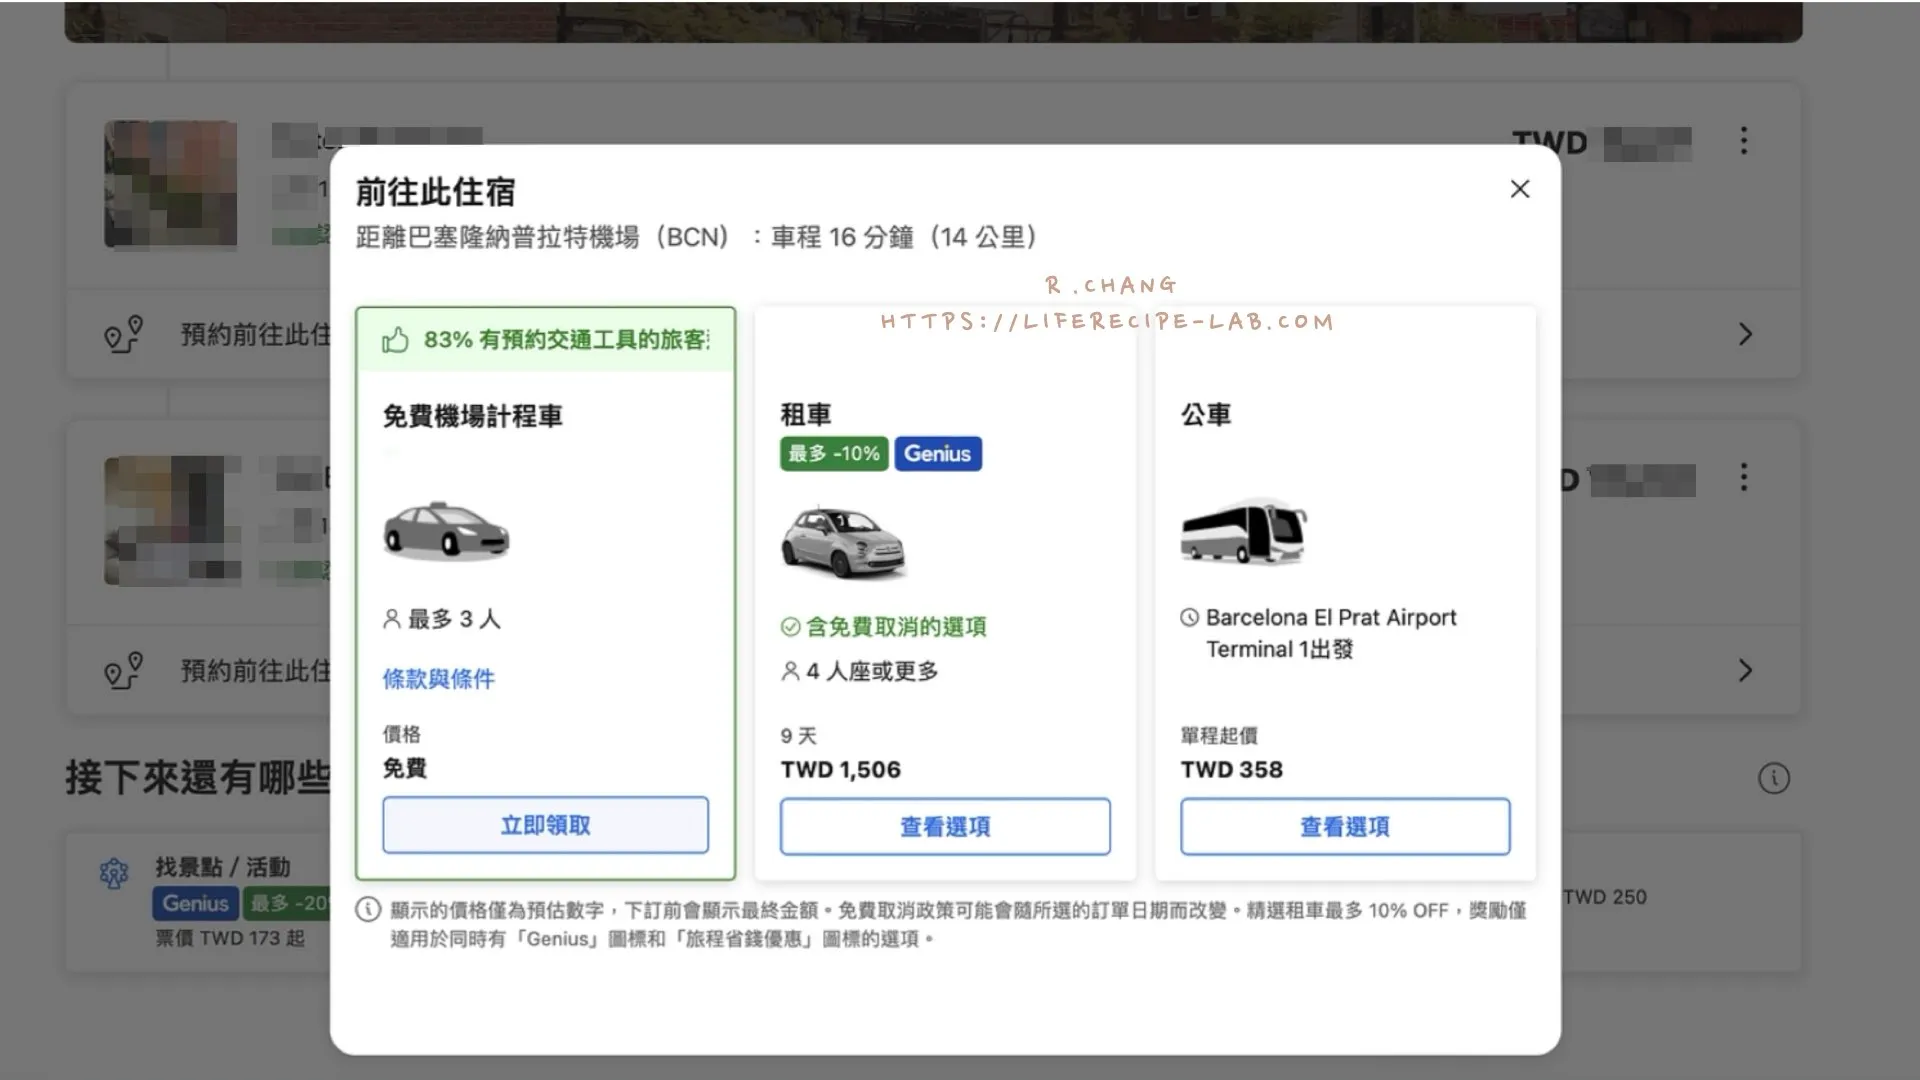
Task: Click the first booking's blurred thumbnail
Action: [171, 184]
